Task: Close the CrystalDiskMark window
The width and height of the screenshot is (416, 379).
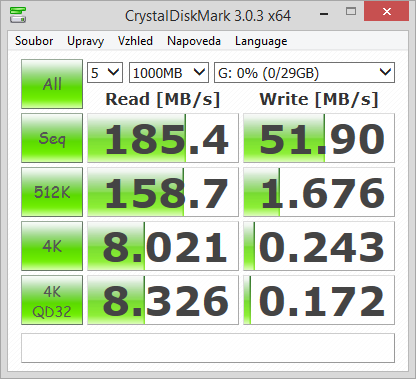Action: (387, 12)
